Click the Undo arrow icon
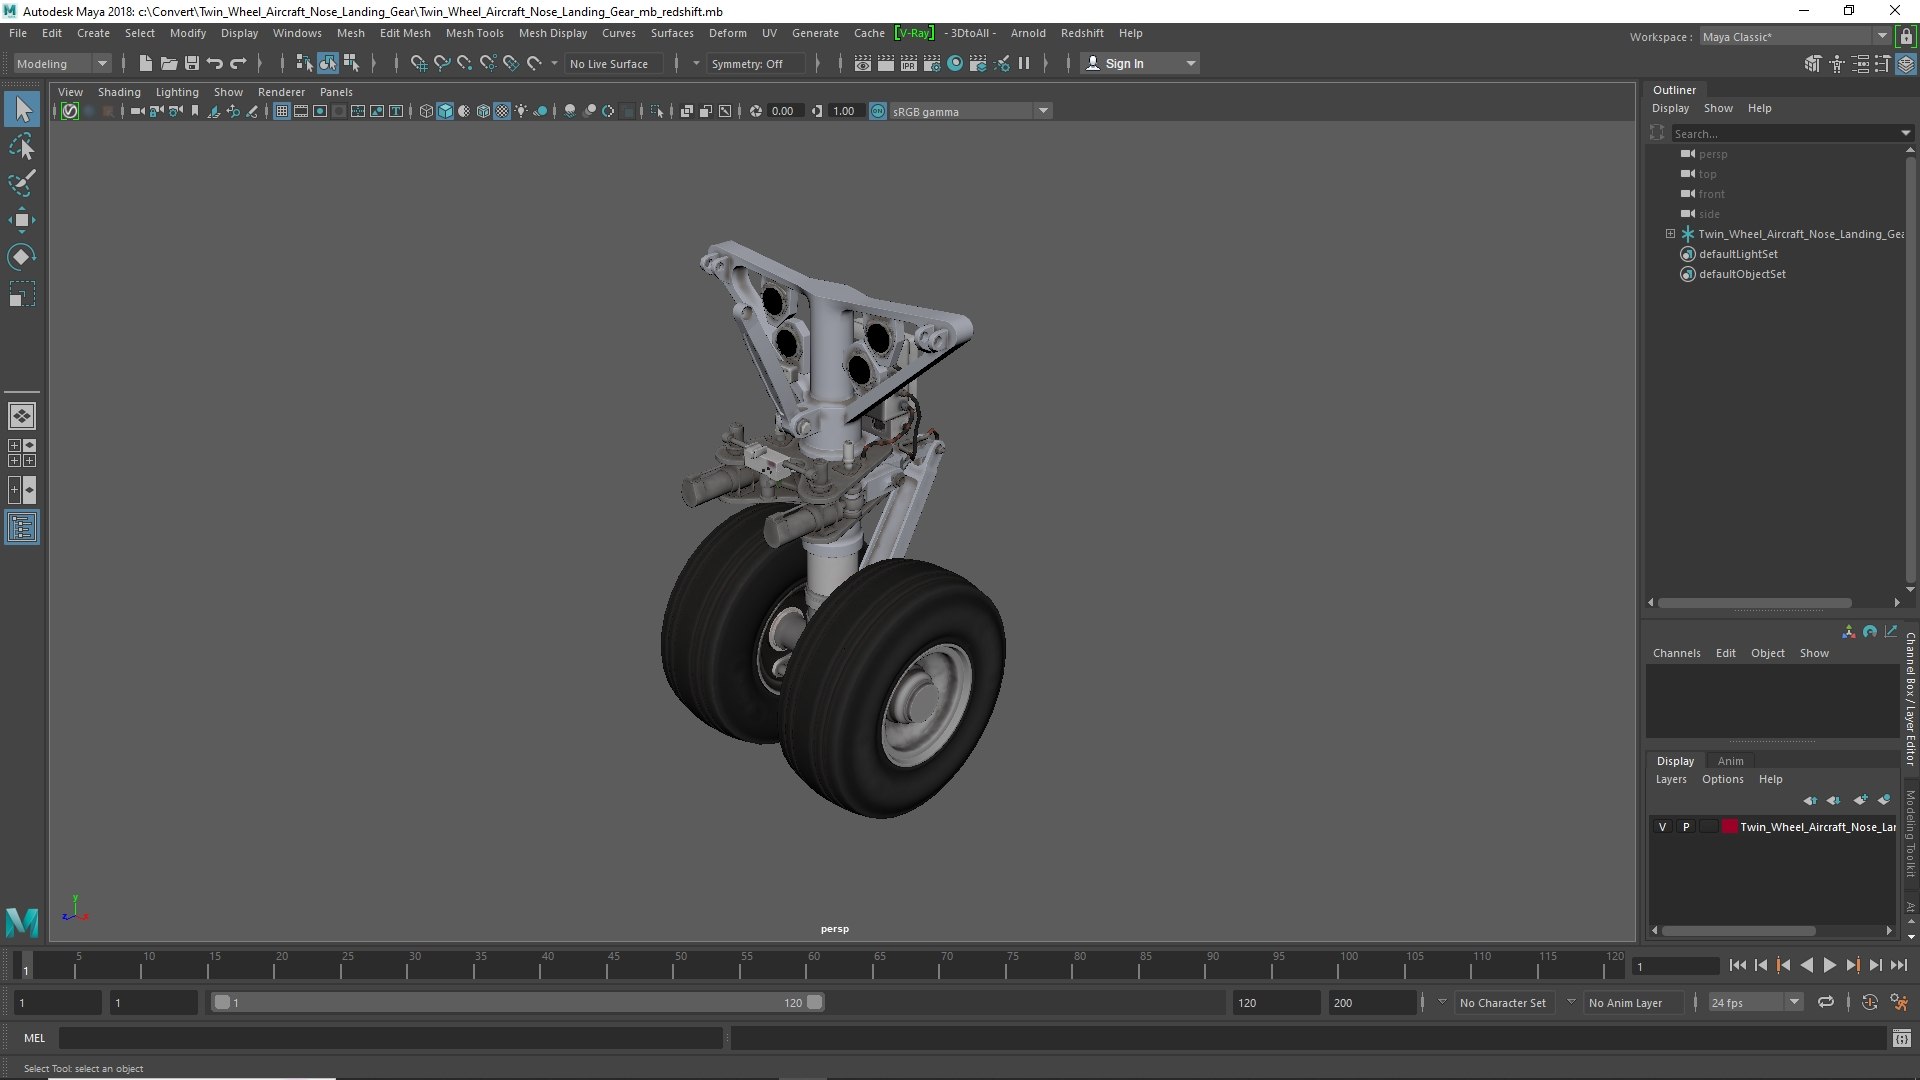This screenshot has height=1080, width=1920. 214,63
